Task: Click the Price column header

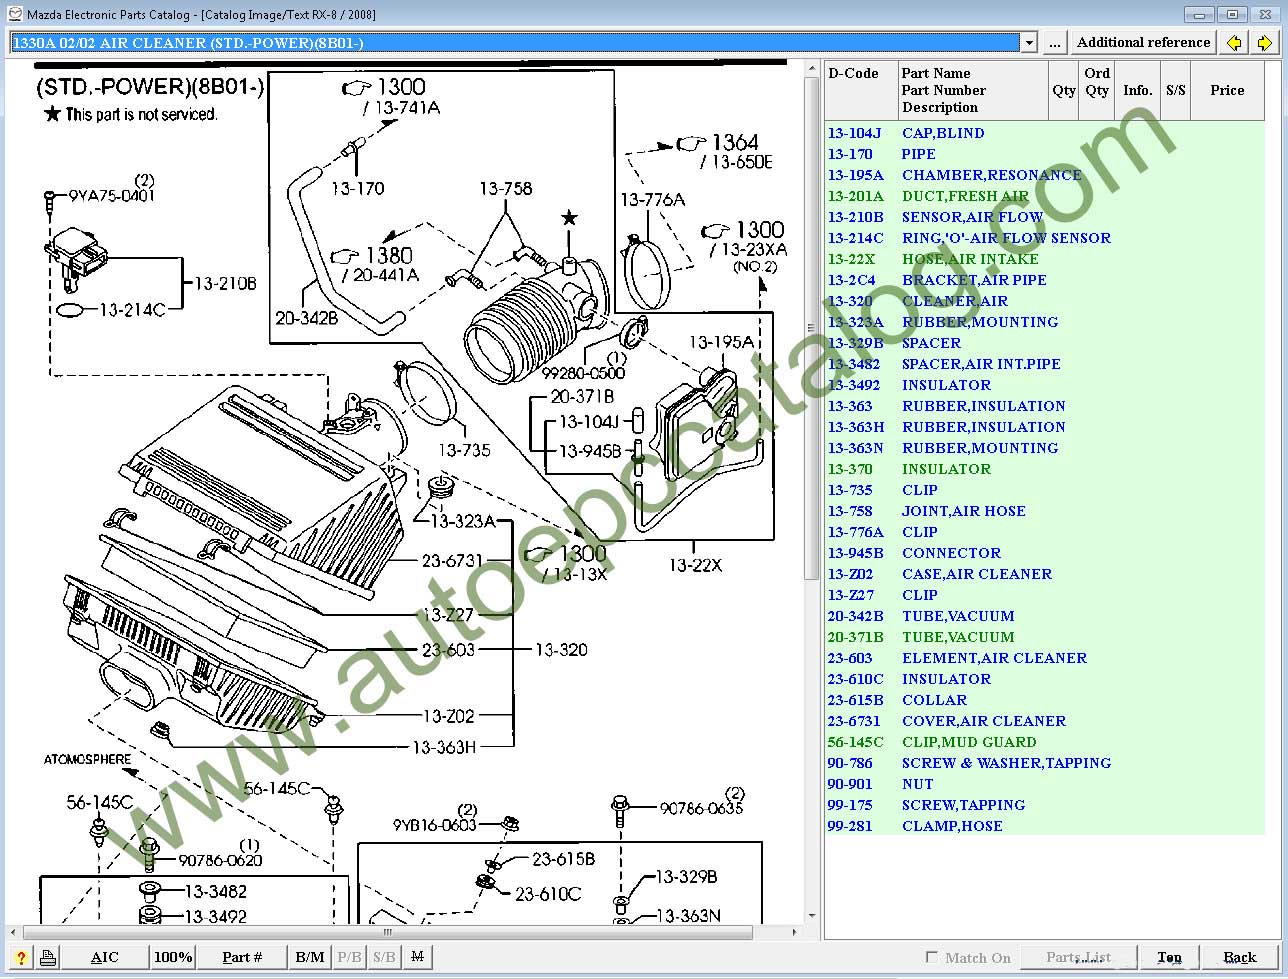Action: pos(1227,90)
